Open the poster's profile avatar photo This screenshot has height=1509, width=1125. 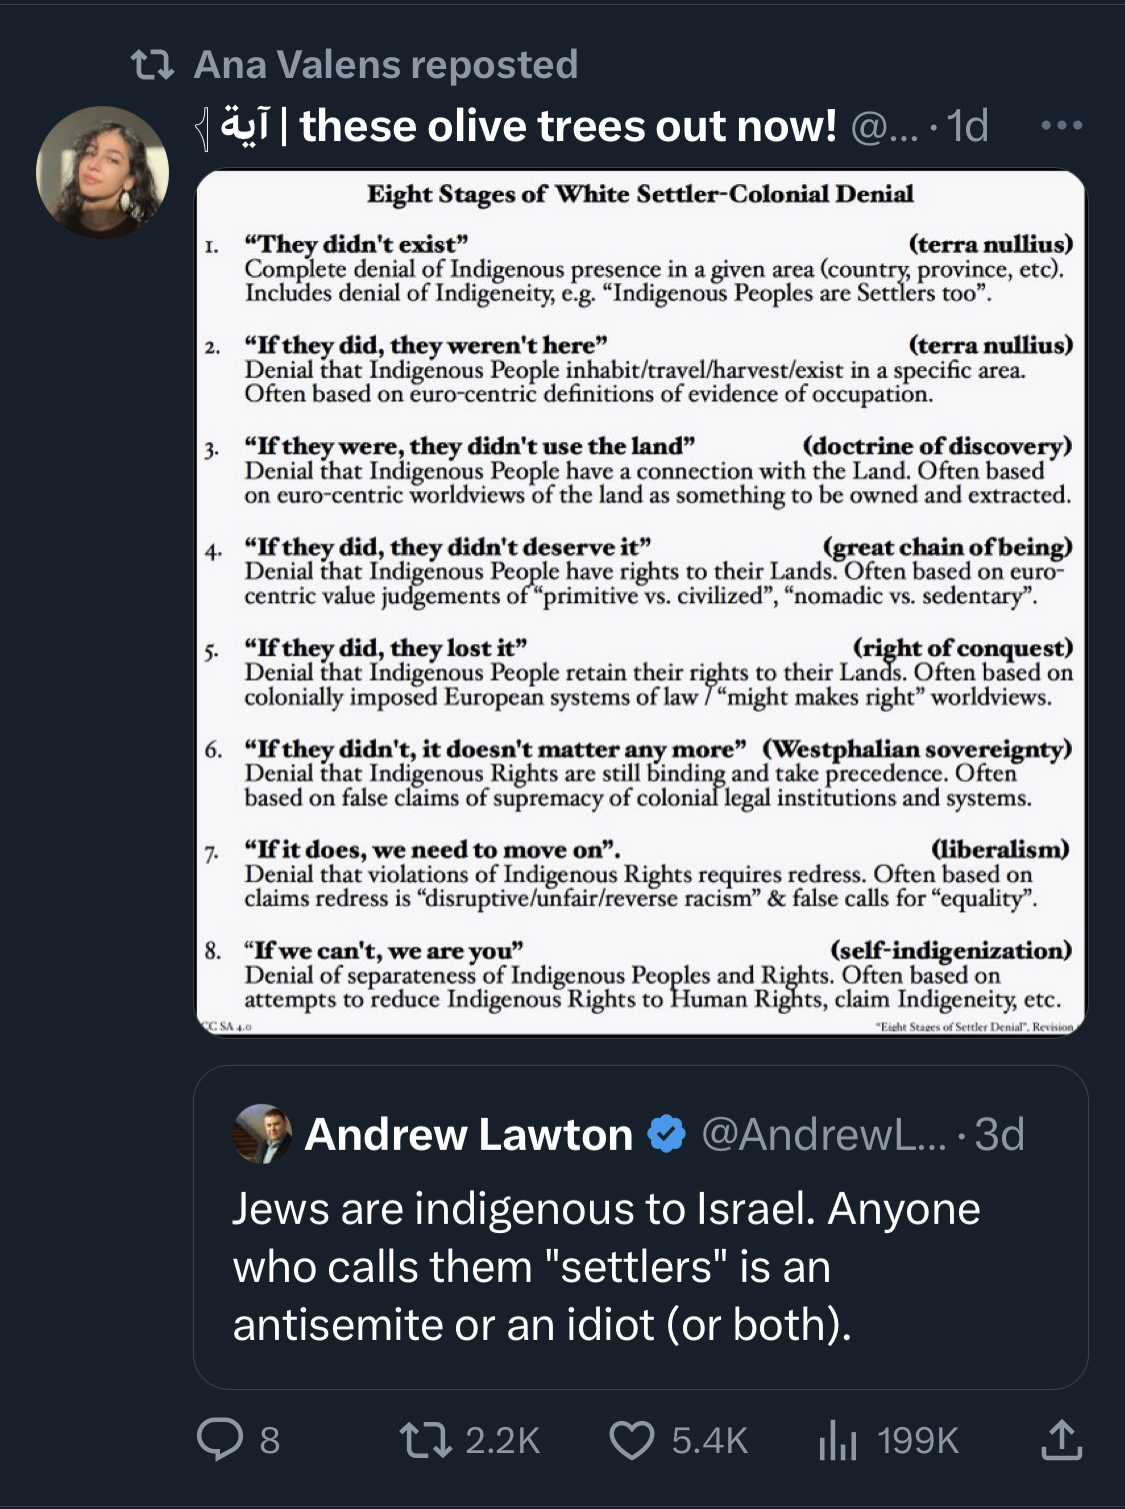[102, 172]
